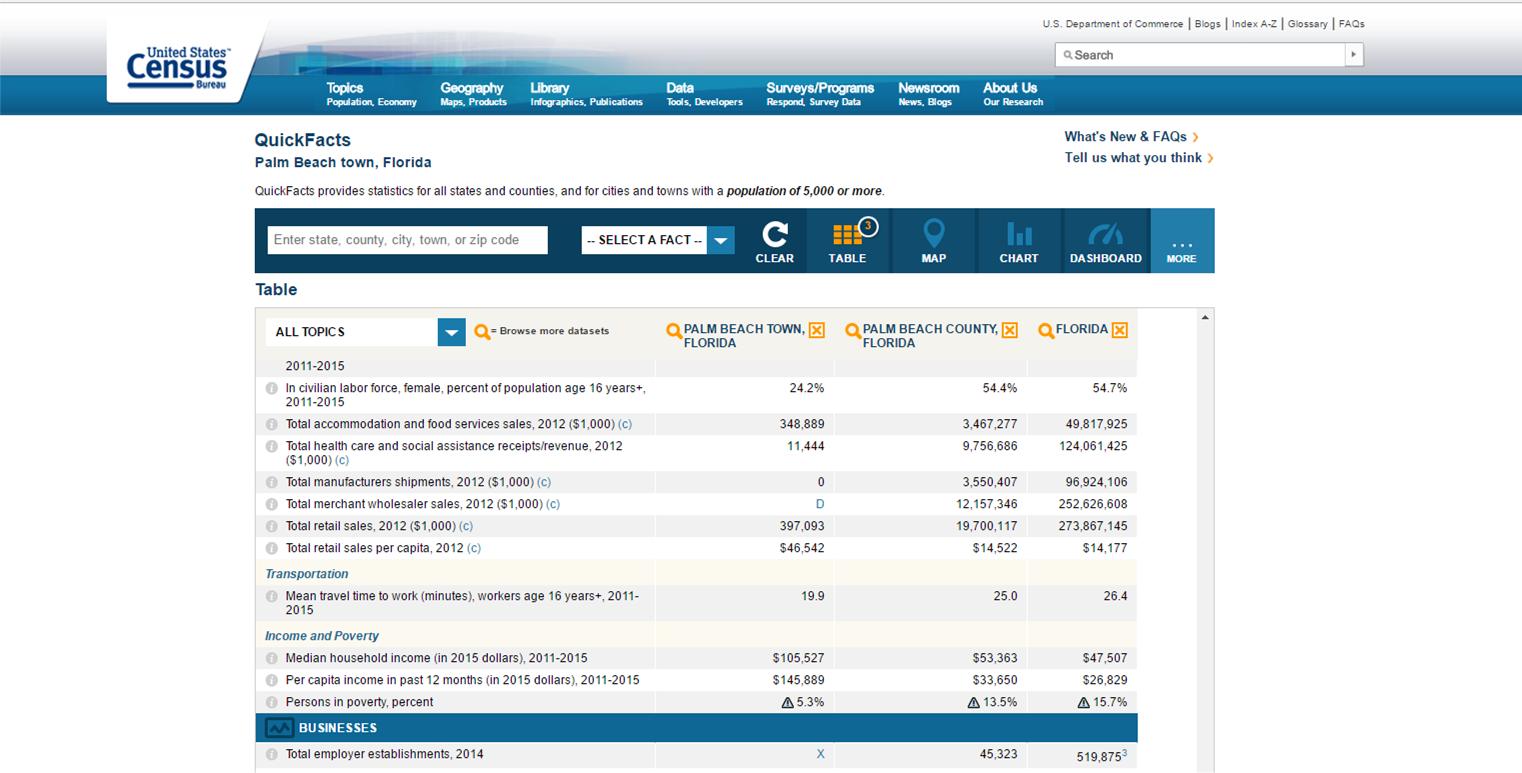Remove Florida column with X icon
Screen dimensions: 1522x773
[1120, 330]
